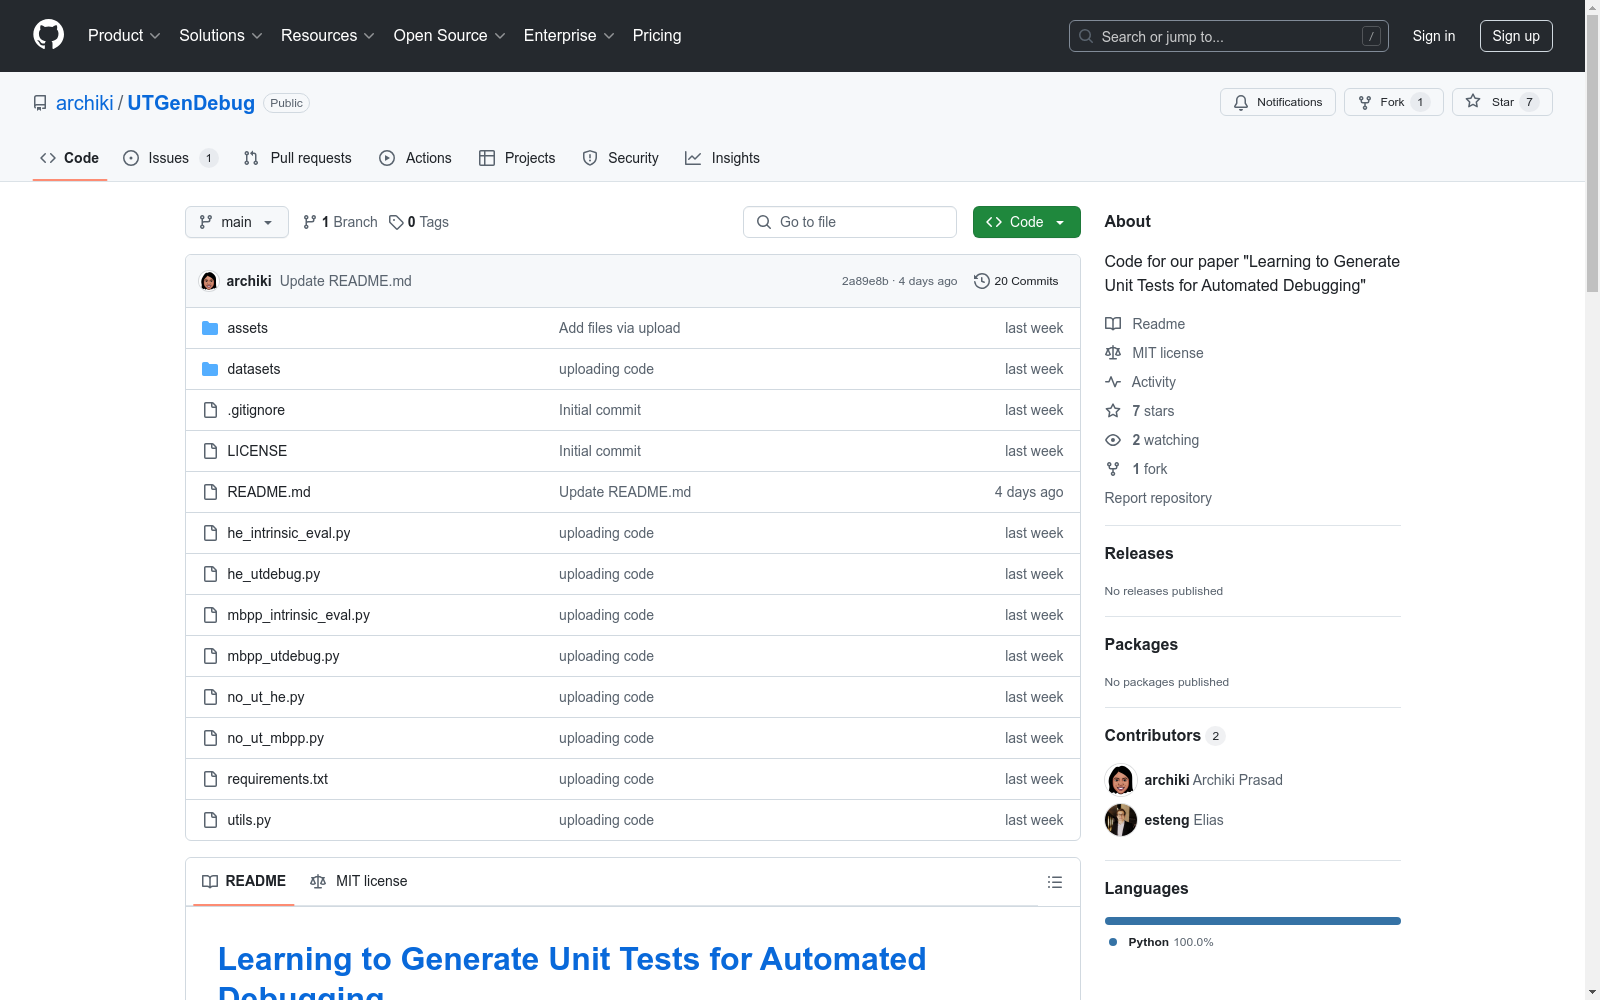Image resolution: width=1600 pixels, height=1000 pixels.
Task: Click the magnifier icon in the search box
Action: click(1086, 36)
